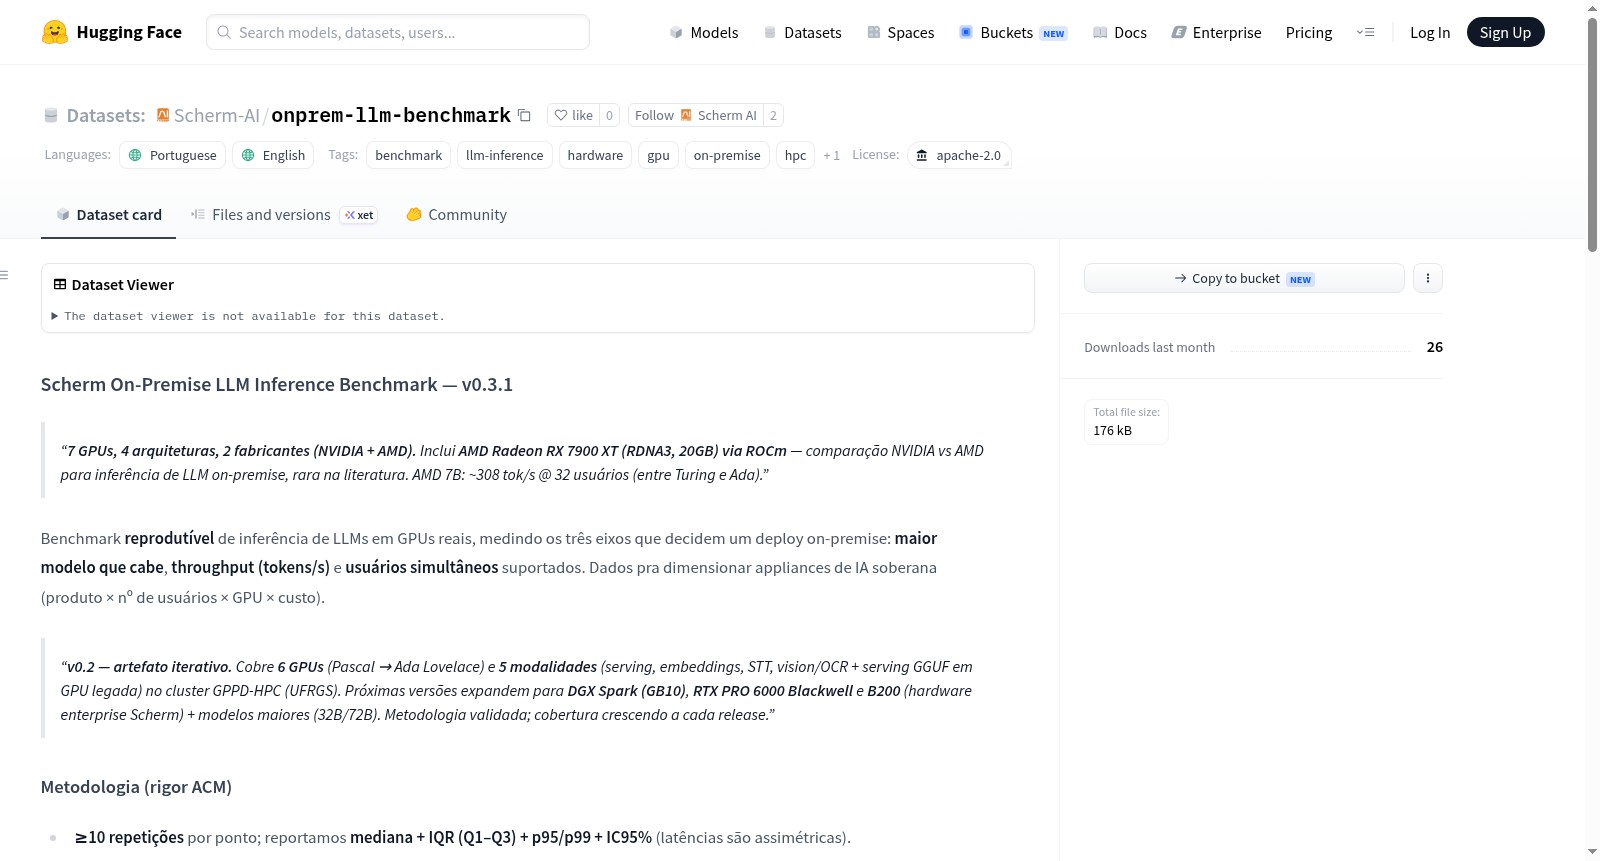1600x861 pixels.
Task: Open the three-dot more options menu
Action: 1428,278
